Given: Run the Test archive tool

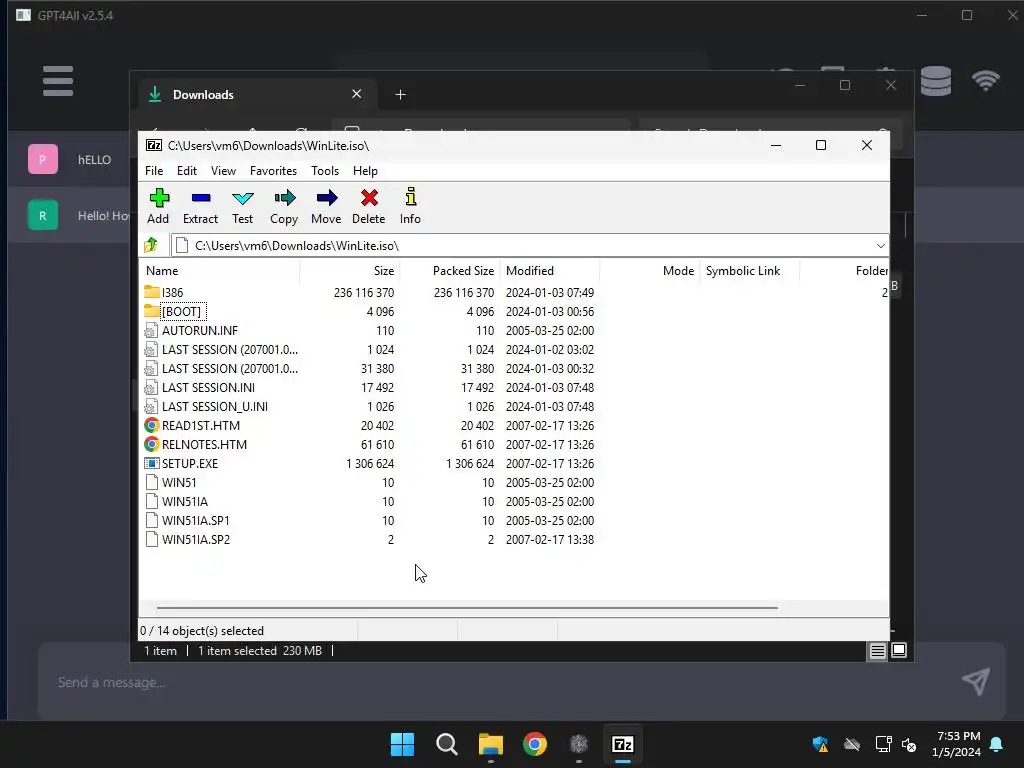Looking at the screenshot, I should coord(242,198).
